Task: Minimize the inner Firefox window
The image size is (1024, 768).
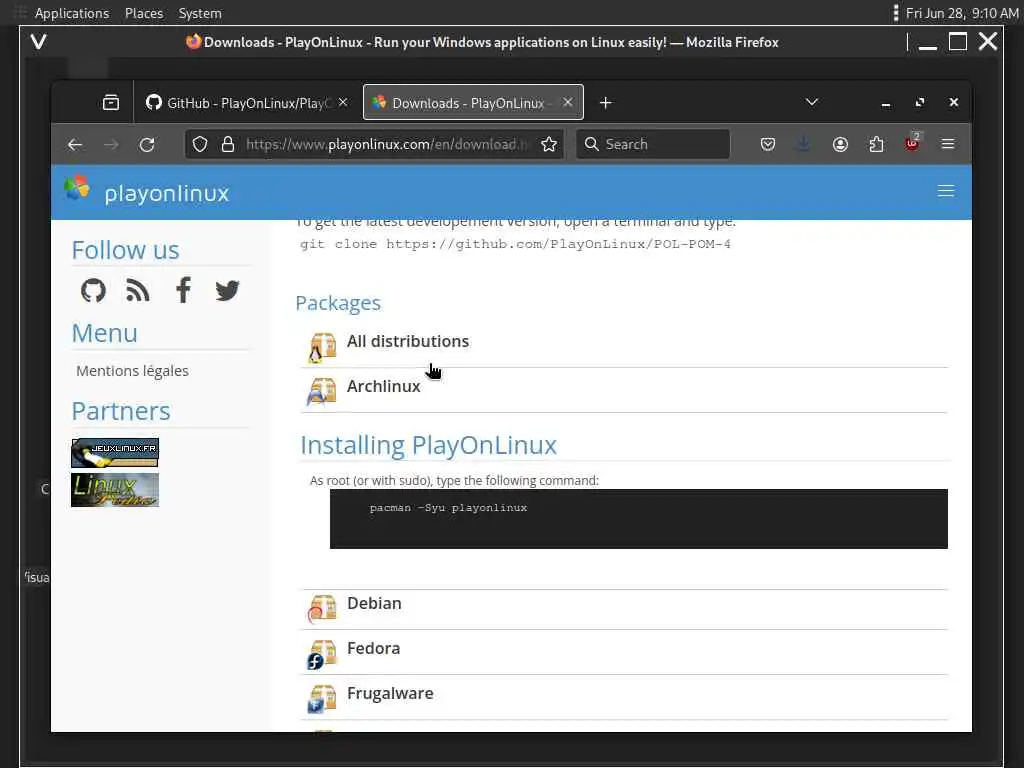Action: pyautogui.click(x=886, y=103)
